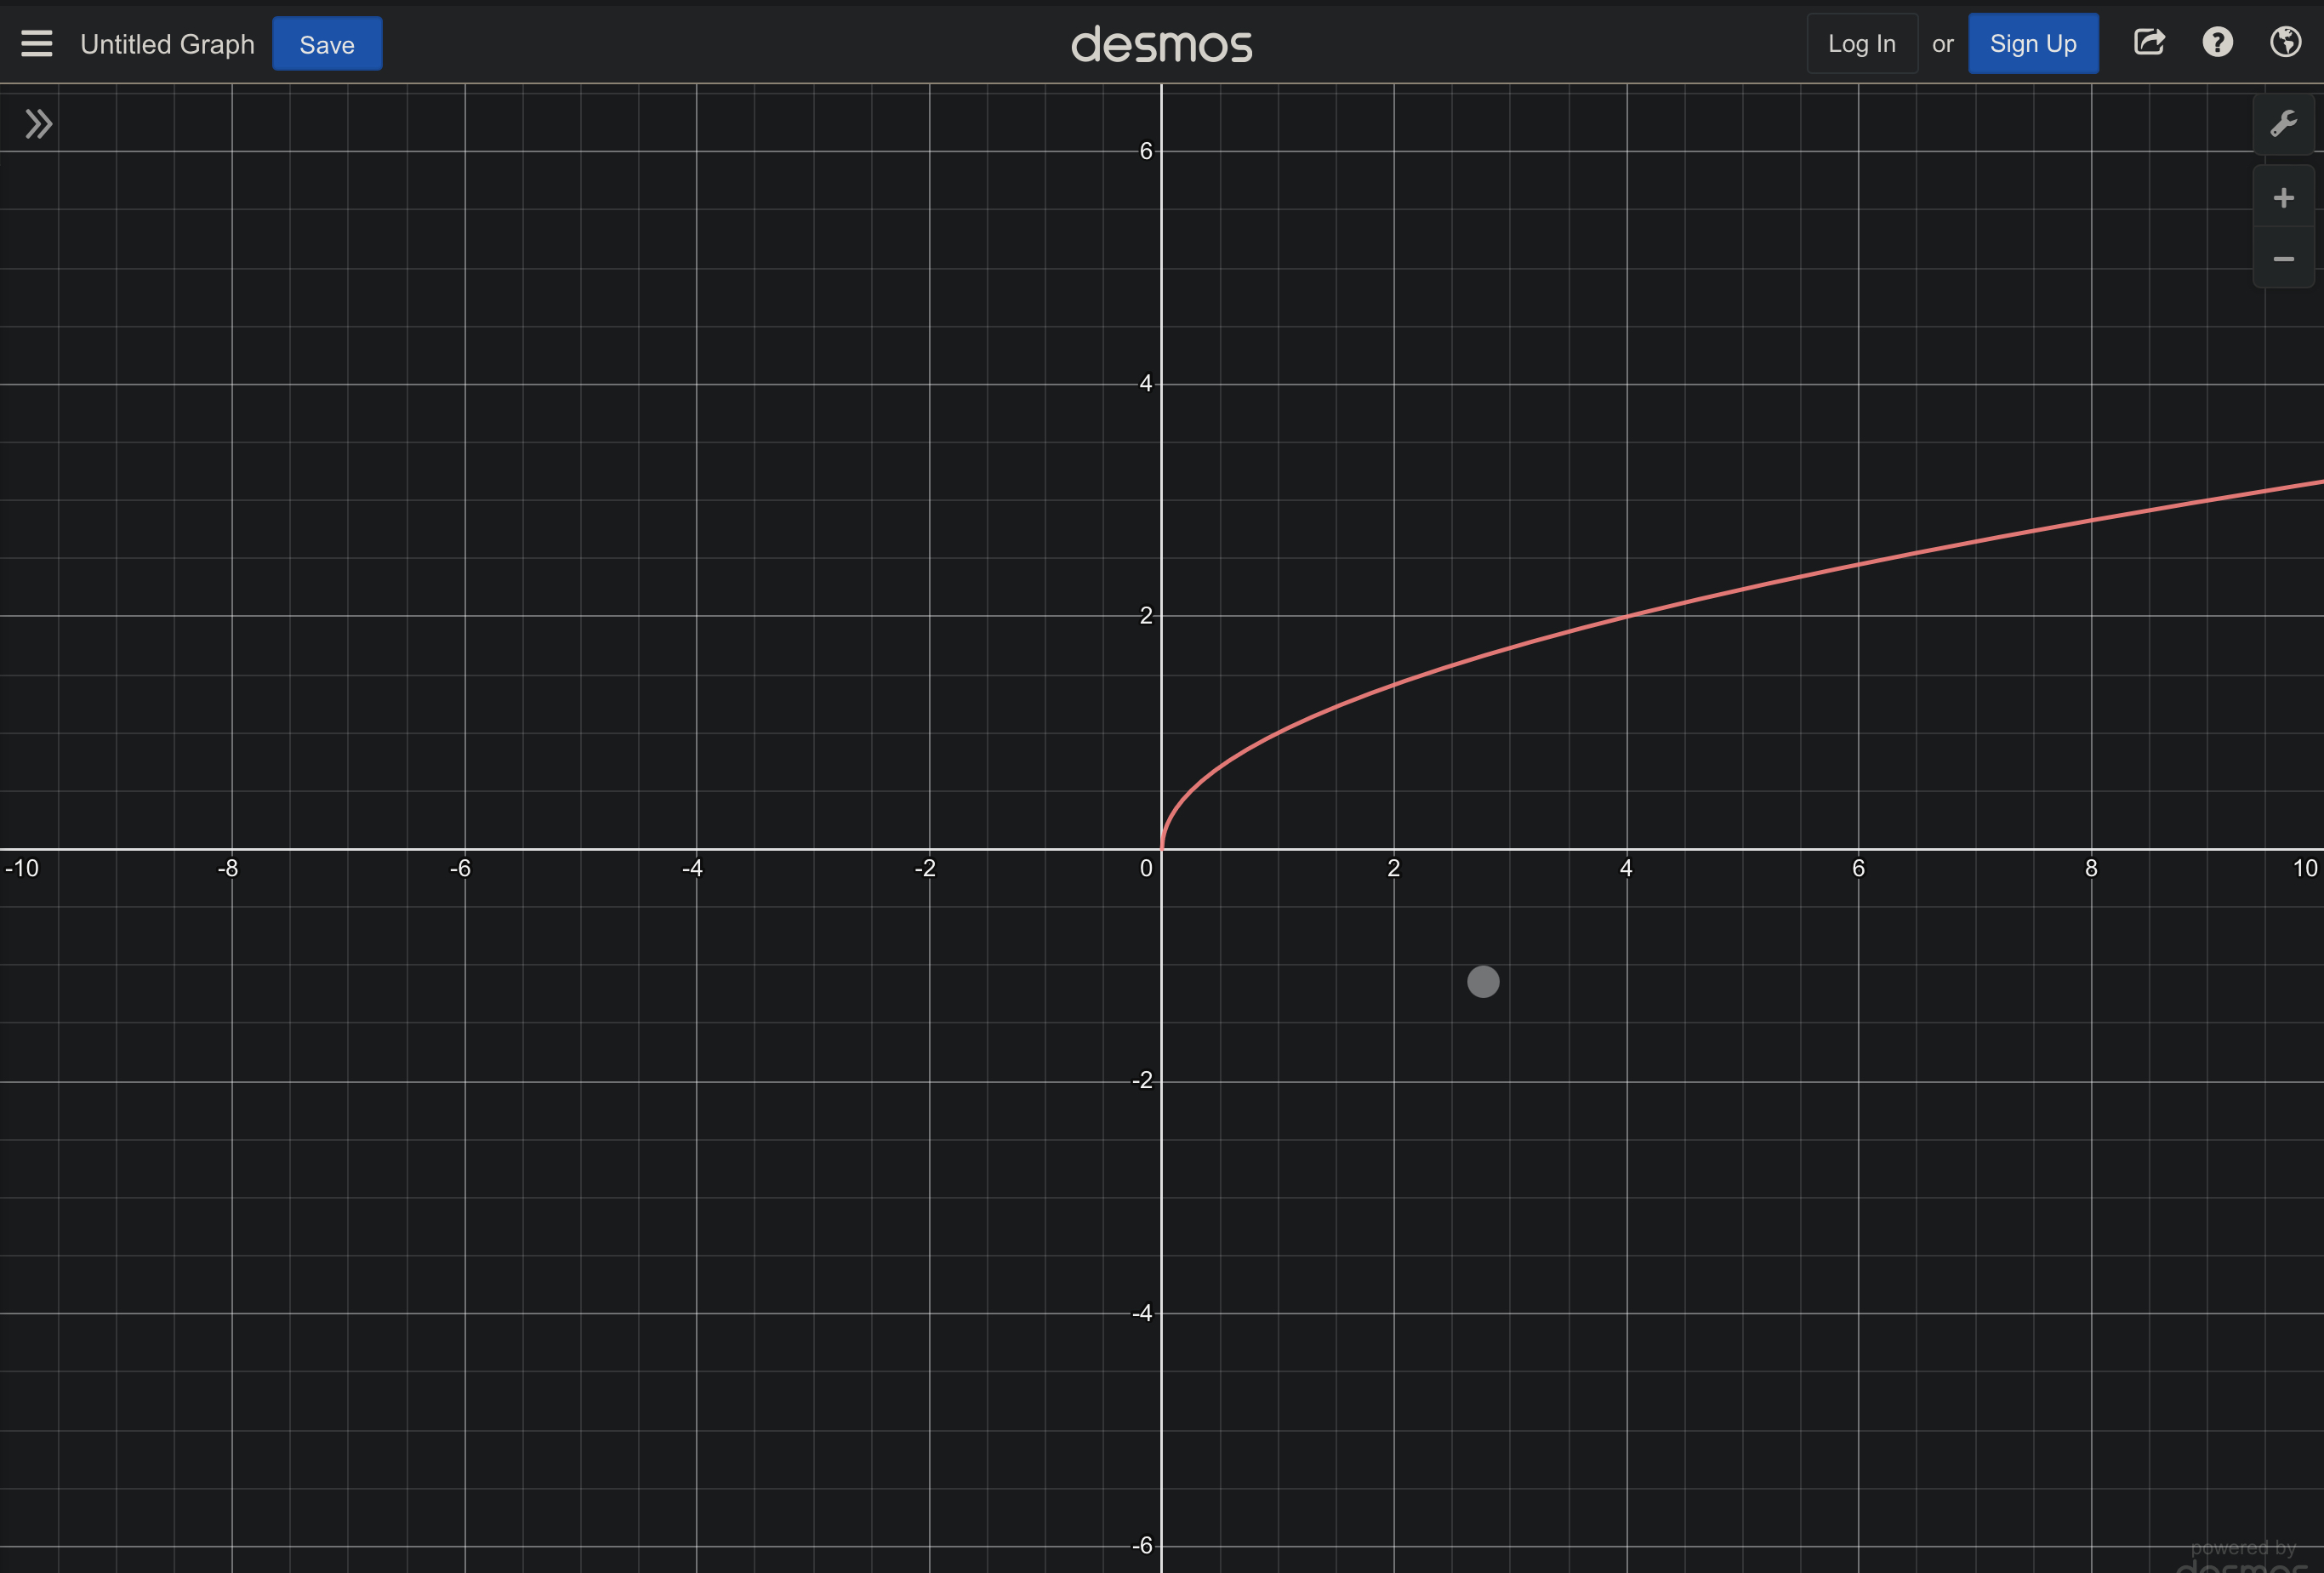Zoom in with the plus button
The height and width of the screenshot is (1573, 2324).
tap(2283, 197)
